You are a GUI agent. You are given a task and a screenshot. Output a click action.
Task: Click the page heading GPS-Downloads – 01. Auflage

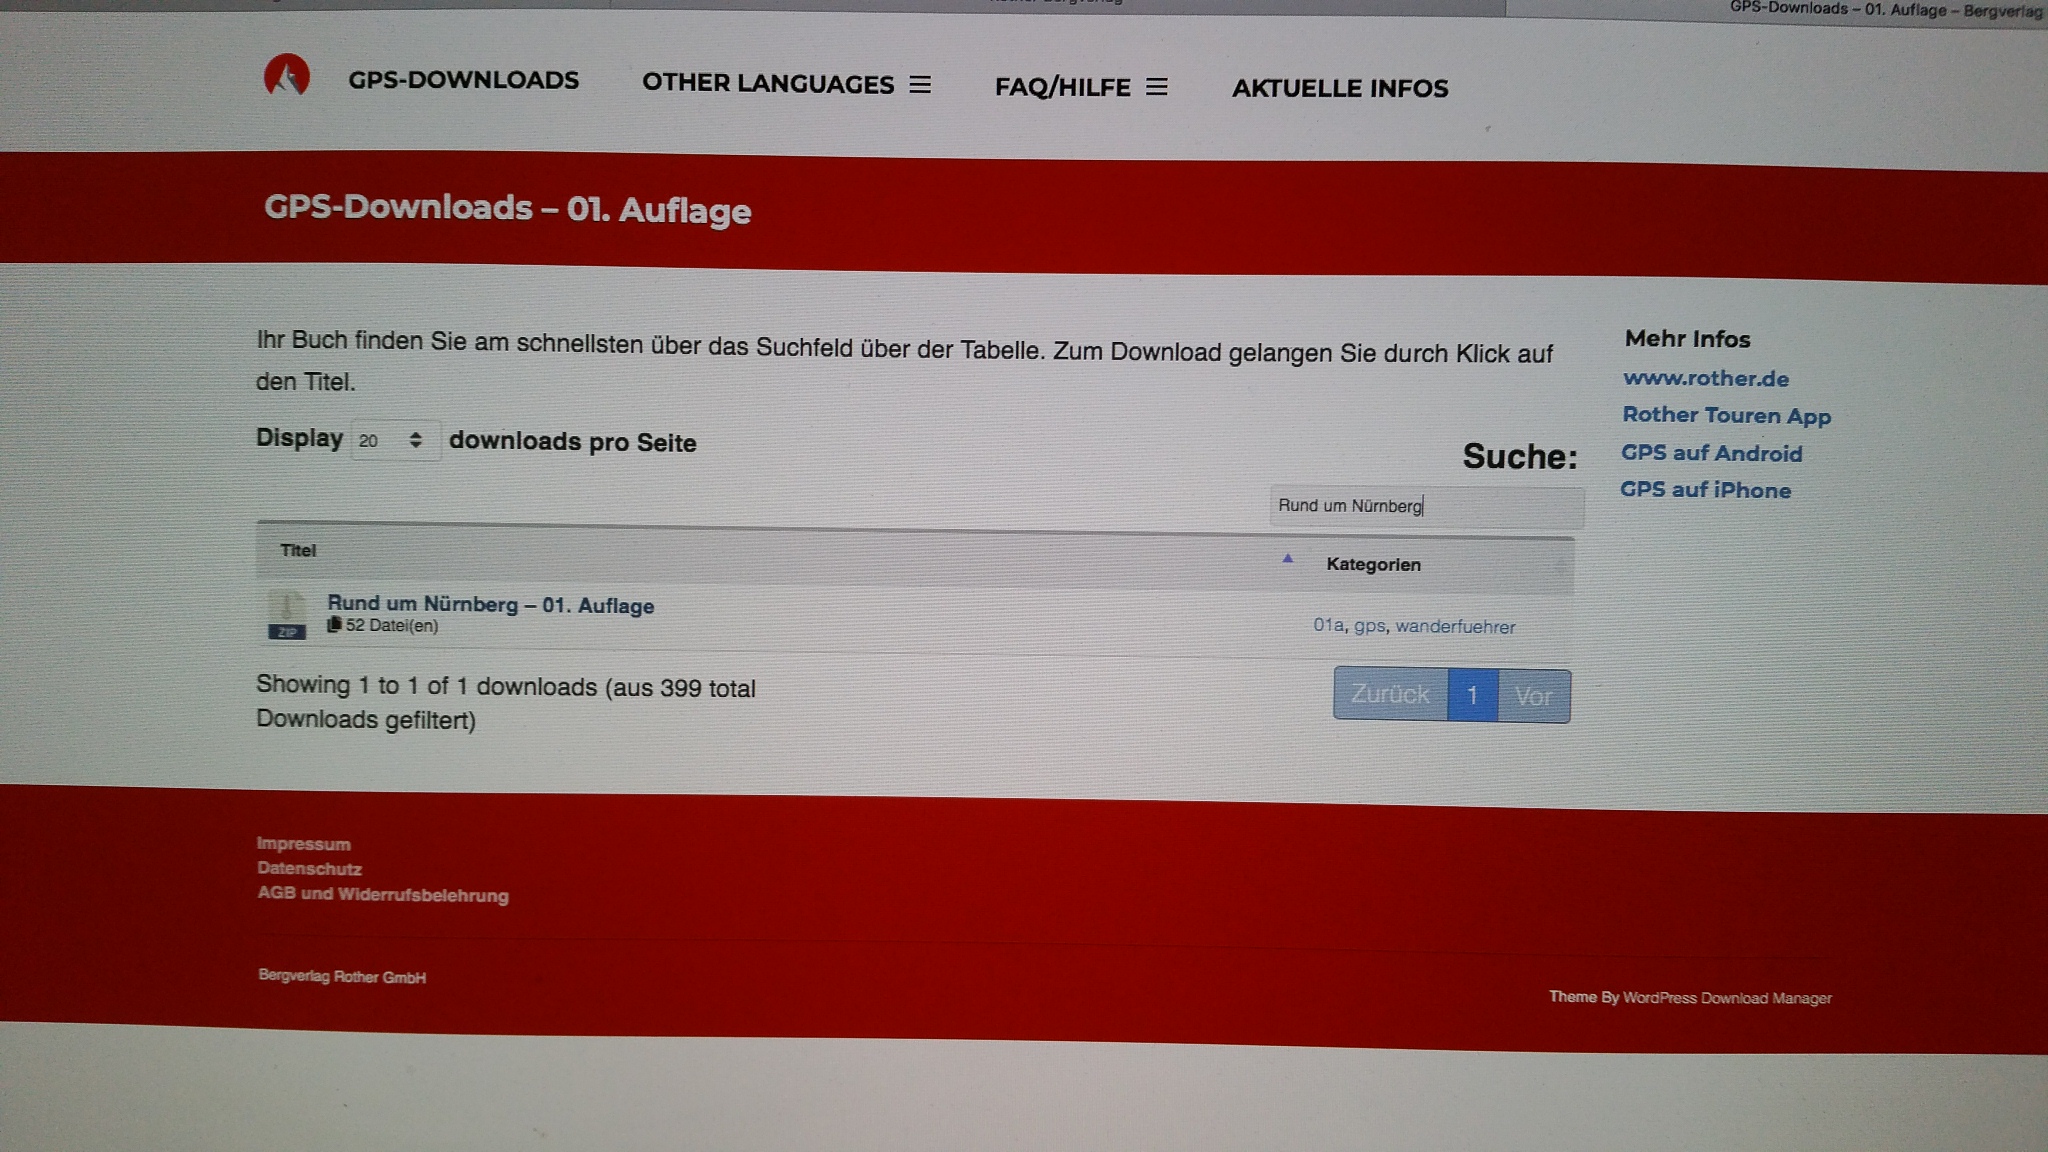[x=507, y=208]
